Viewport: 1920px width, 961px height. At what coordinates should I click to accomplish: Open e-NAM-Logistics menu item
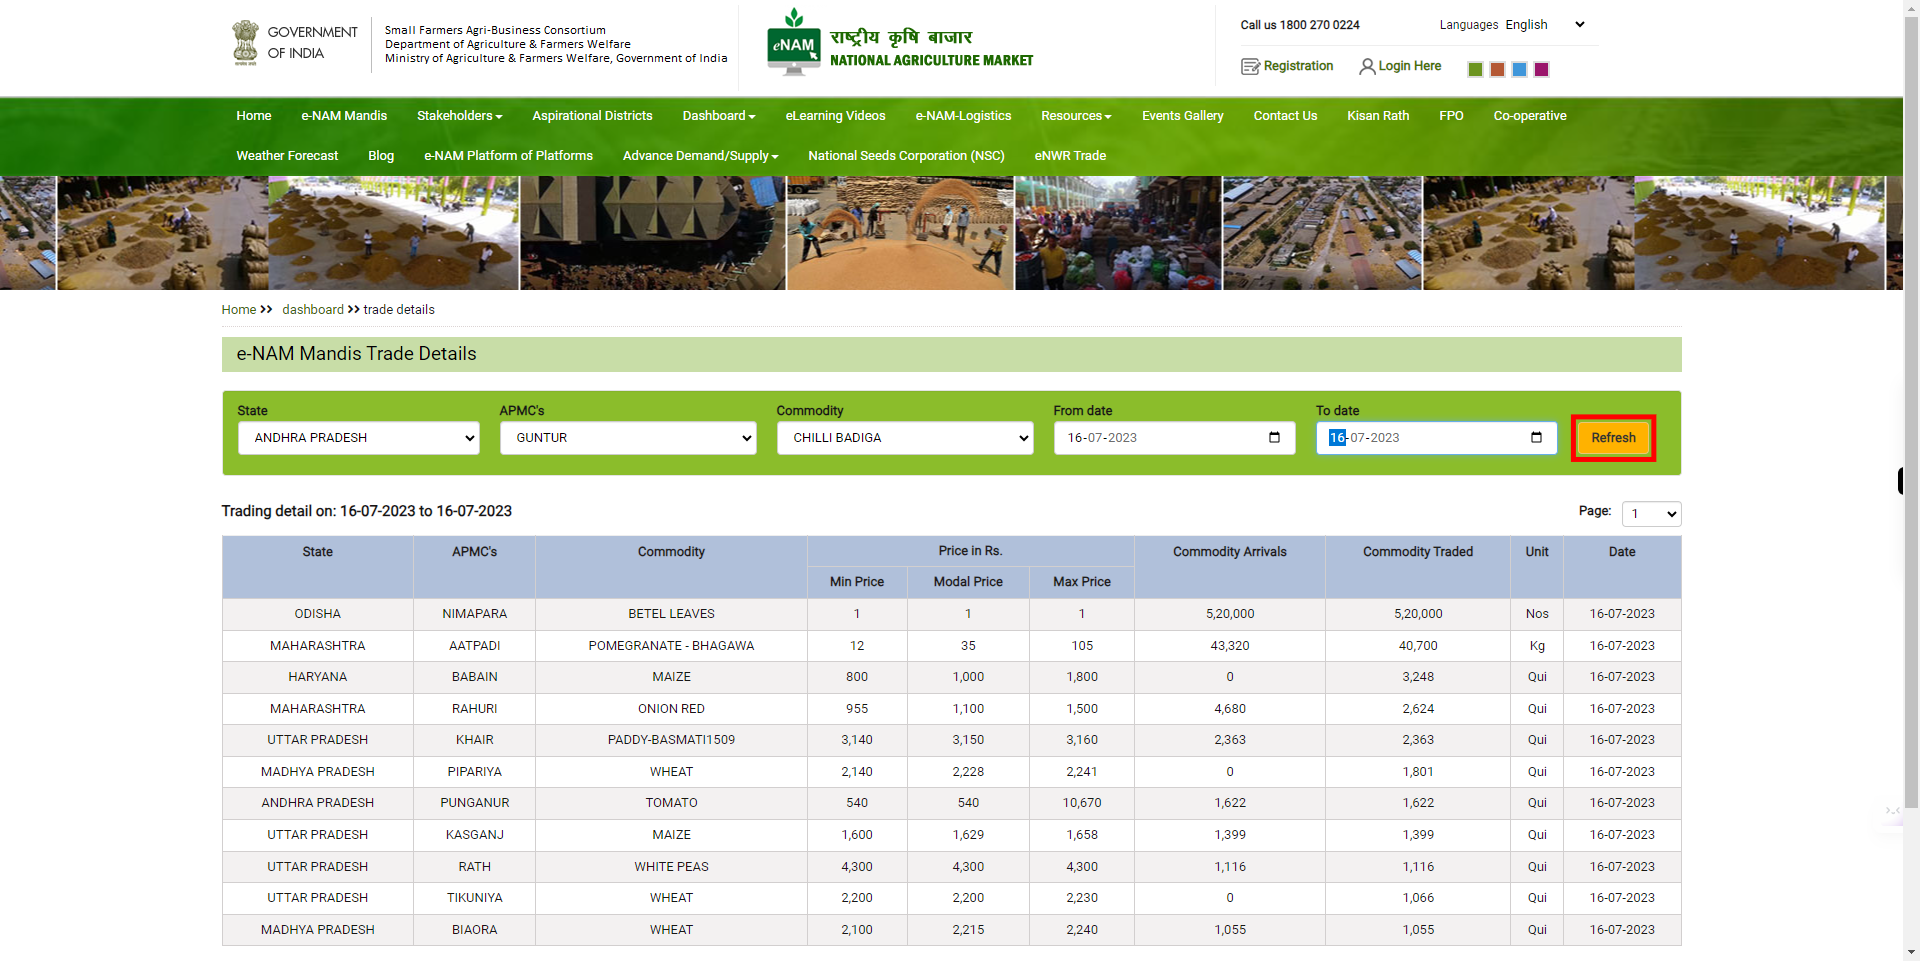pos(963,116)
